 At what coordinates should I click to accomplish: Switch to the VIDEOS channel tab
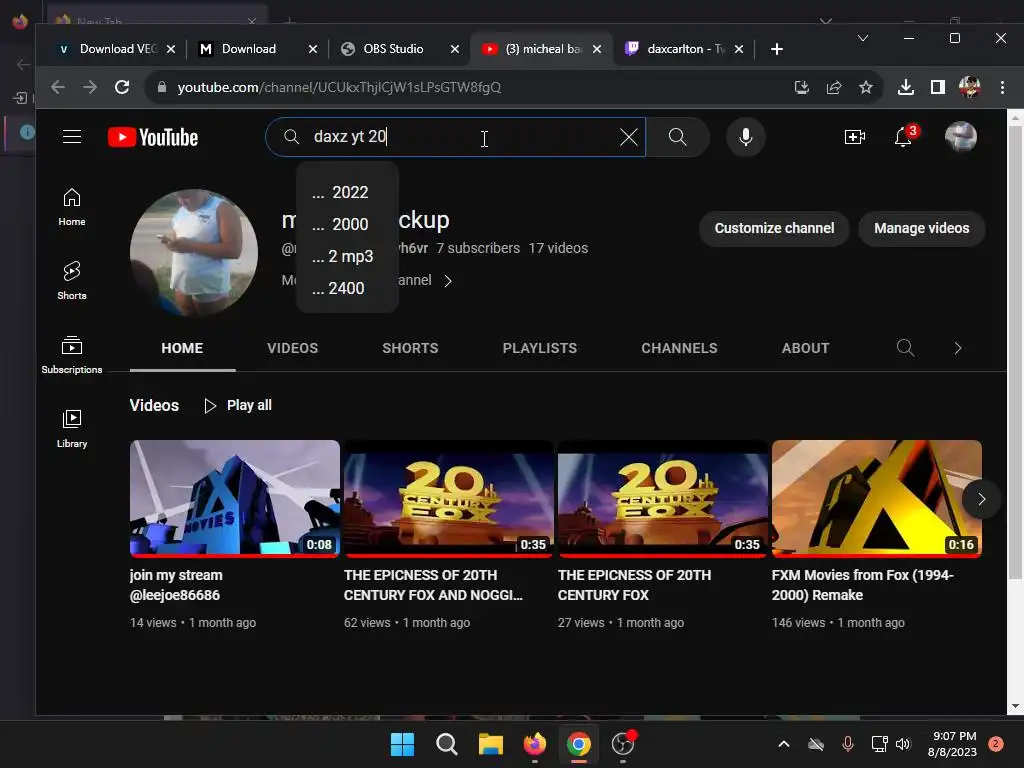click(x=293, y=348)
